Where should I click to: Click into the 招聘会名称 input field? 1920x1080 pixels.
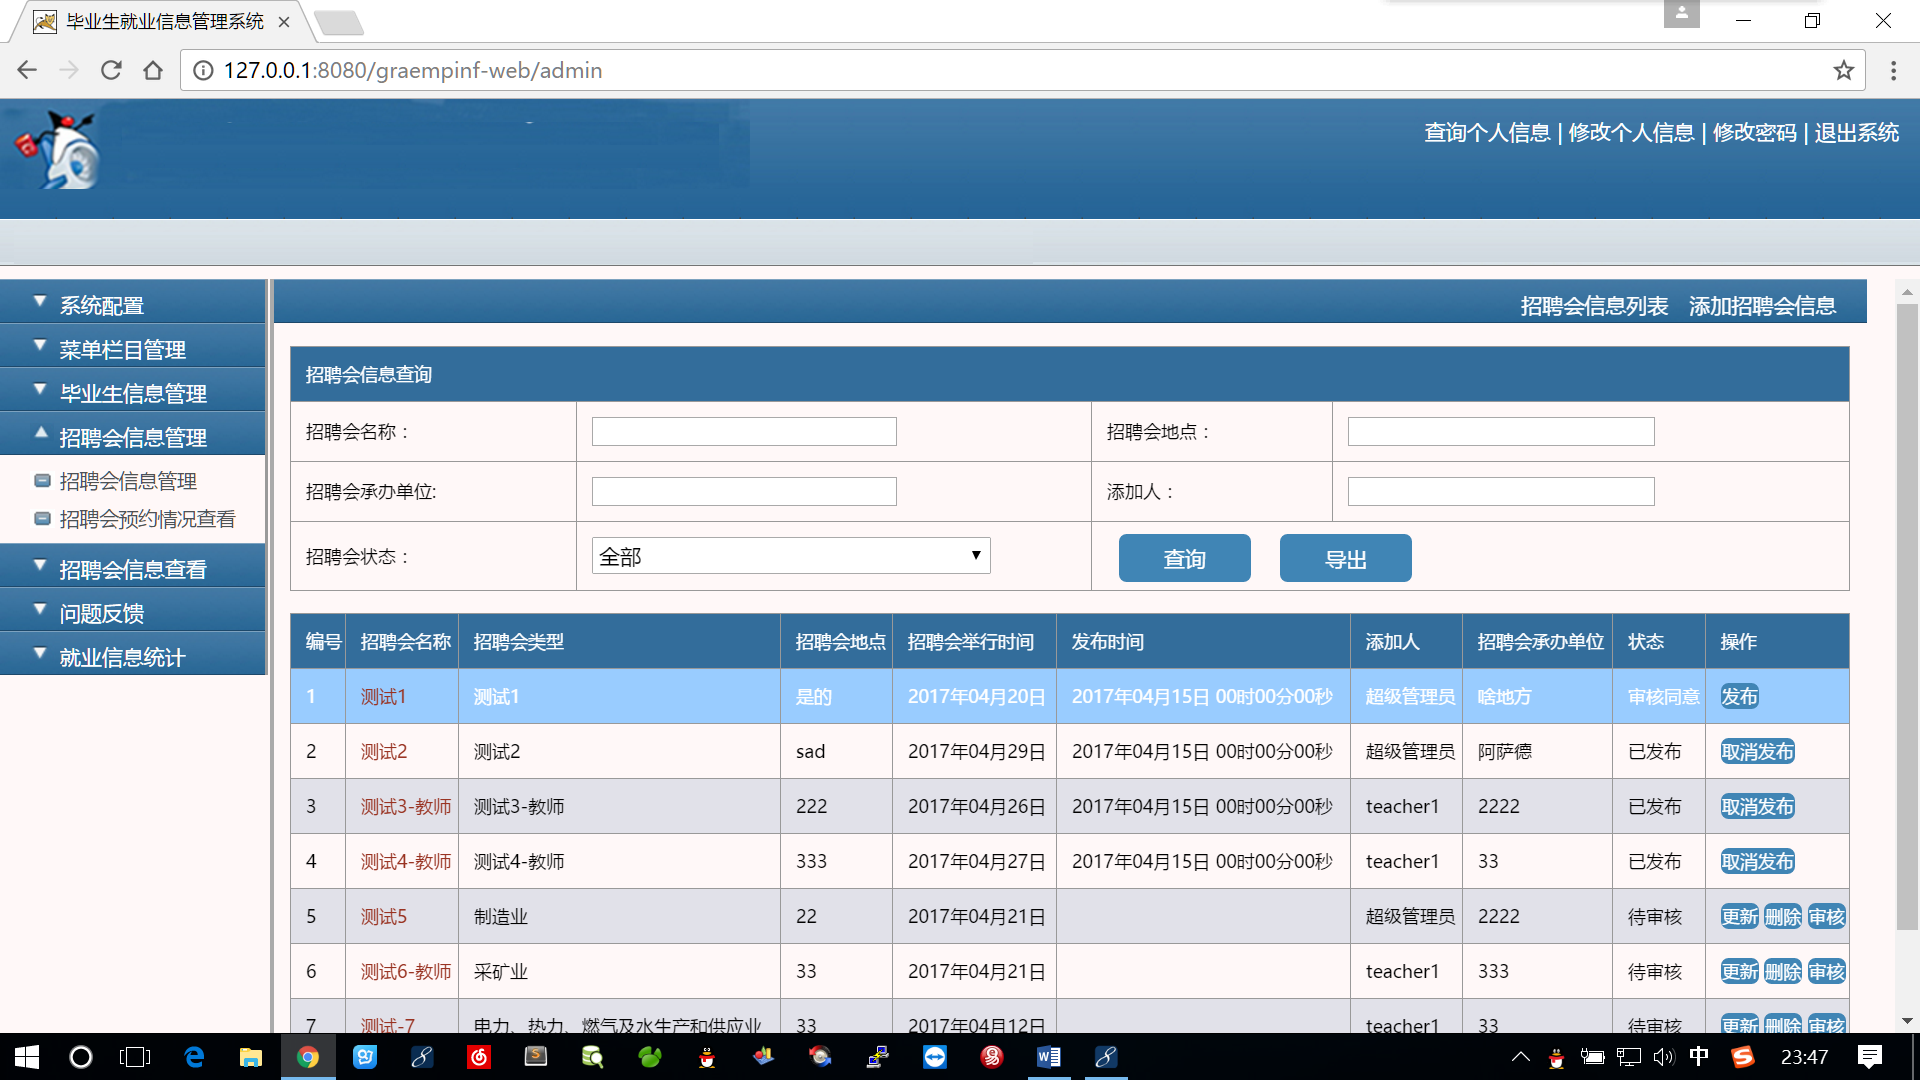pos(744,432)
